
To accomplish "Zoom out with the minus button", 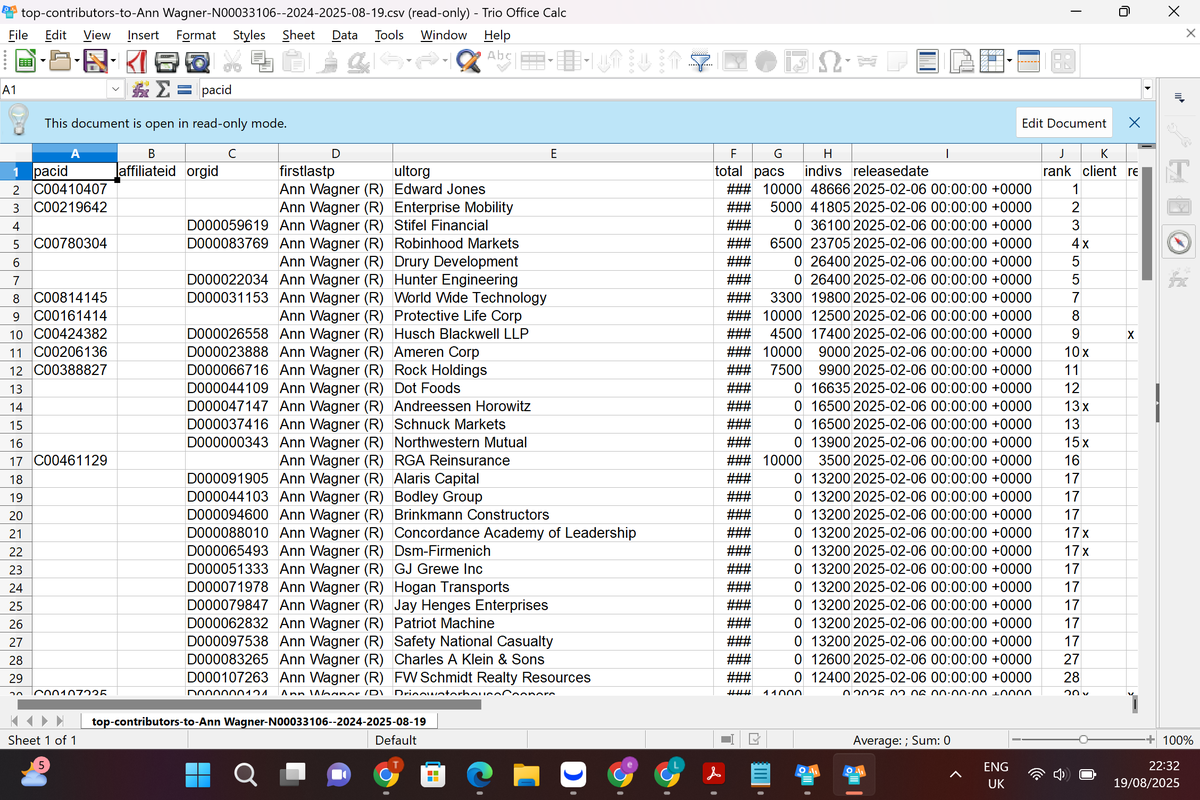I will click(1016, 740).
